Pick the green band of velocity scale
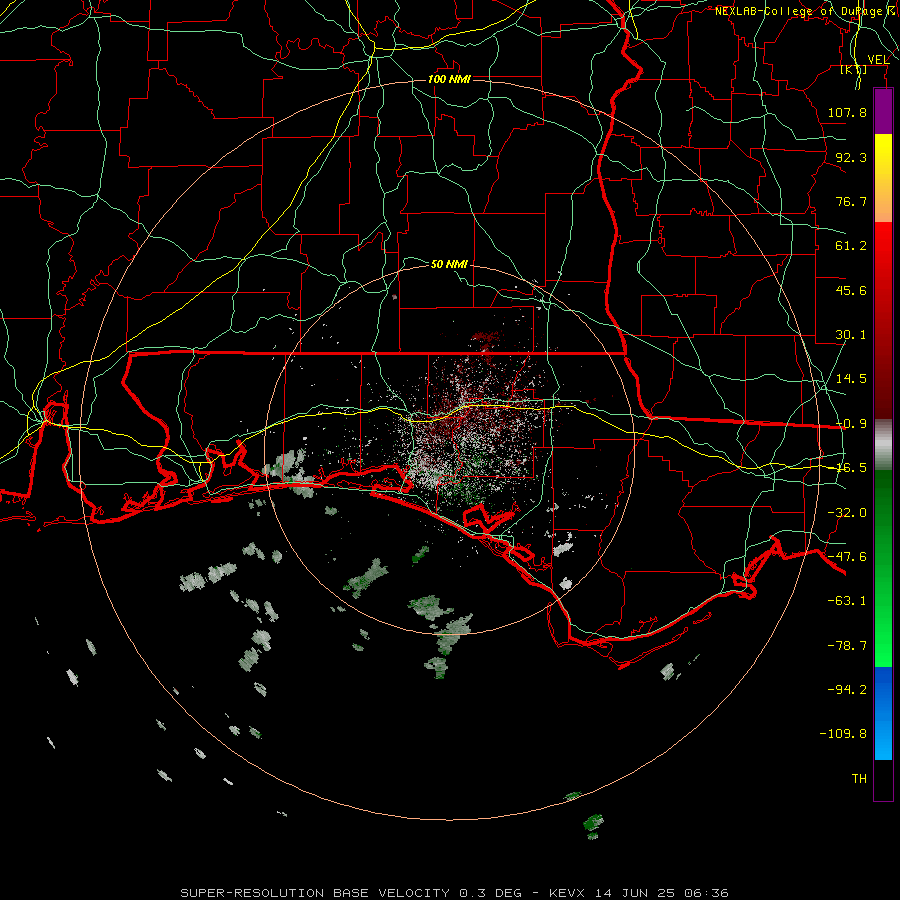900x900 pixels. pyautogui.click(x=883, y=568)
